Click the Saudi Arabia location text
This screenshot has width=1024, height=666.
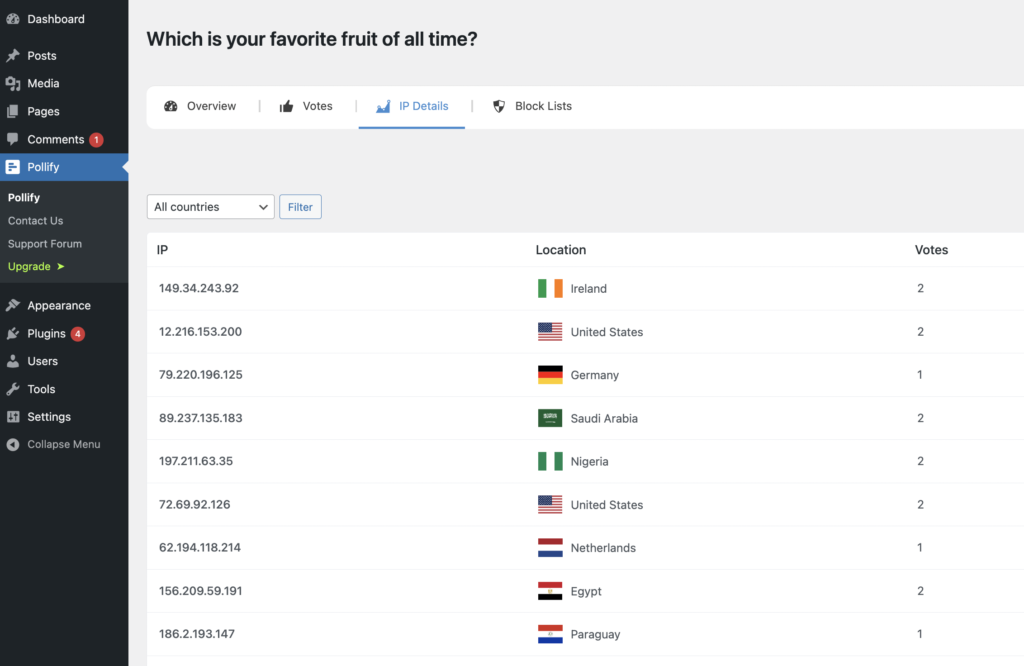[604, 419]
